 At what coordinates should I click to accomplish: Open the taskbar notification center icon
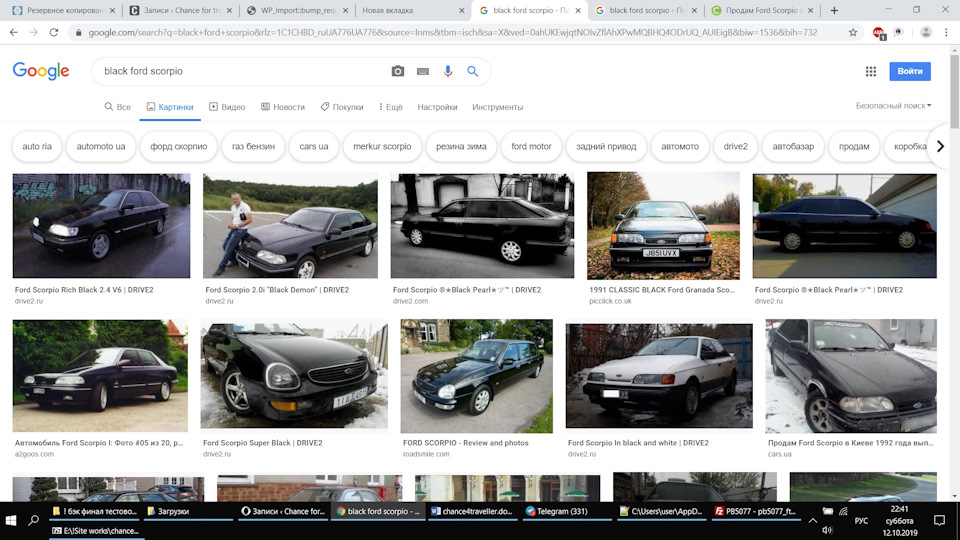pyautogui.click(x=939, y=520)
